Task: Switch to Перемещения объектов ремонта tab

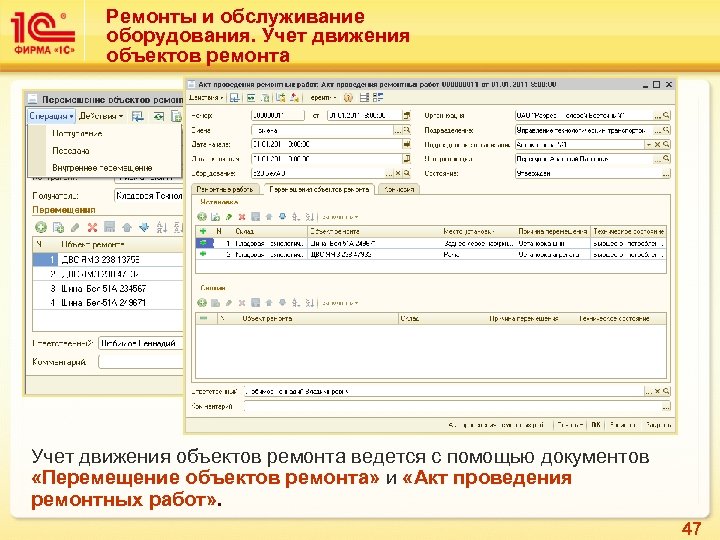Action: pyautogui.click(x=319, y=189)
